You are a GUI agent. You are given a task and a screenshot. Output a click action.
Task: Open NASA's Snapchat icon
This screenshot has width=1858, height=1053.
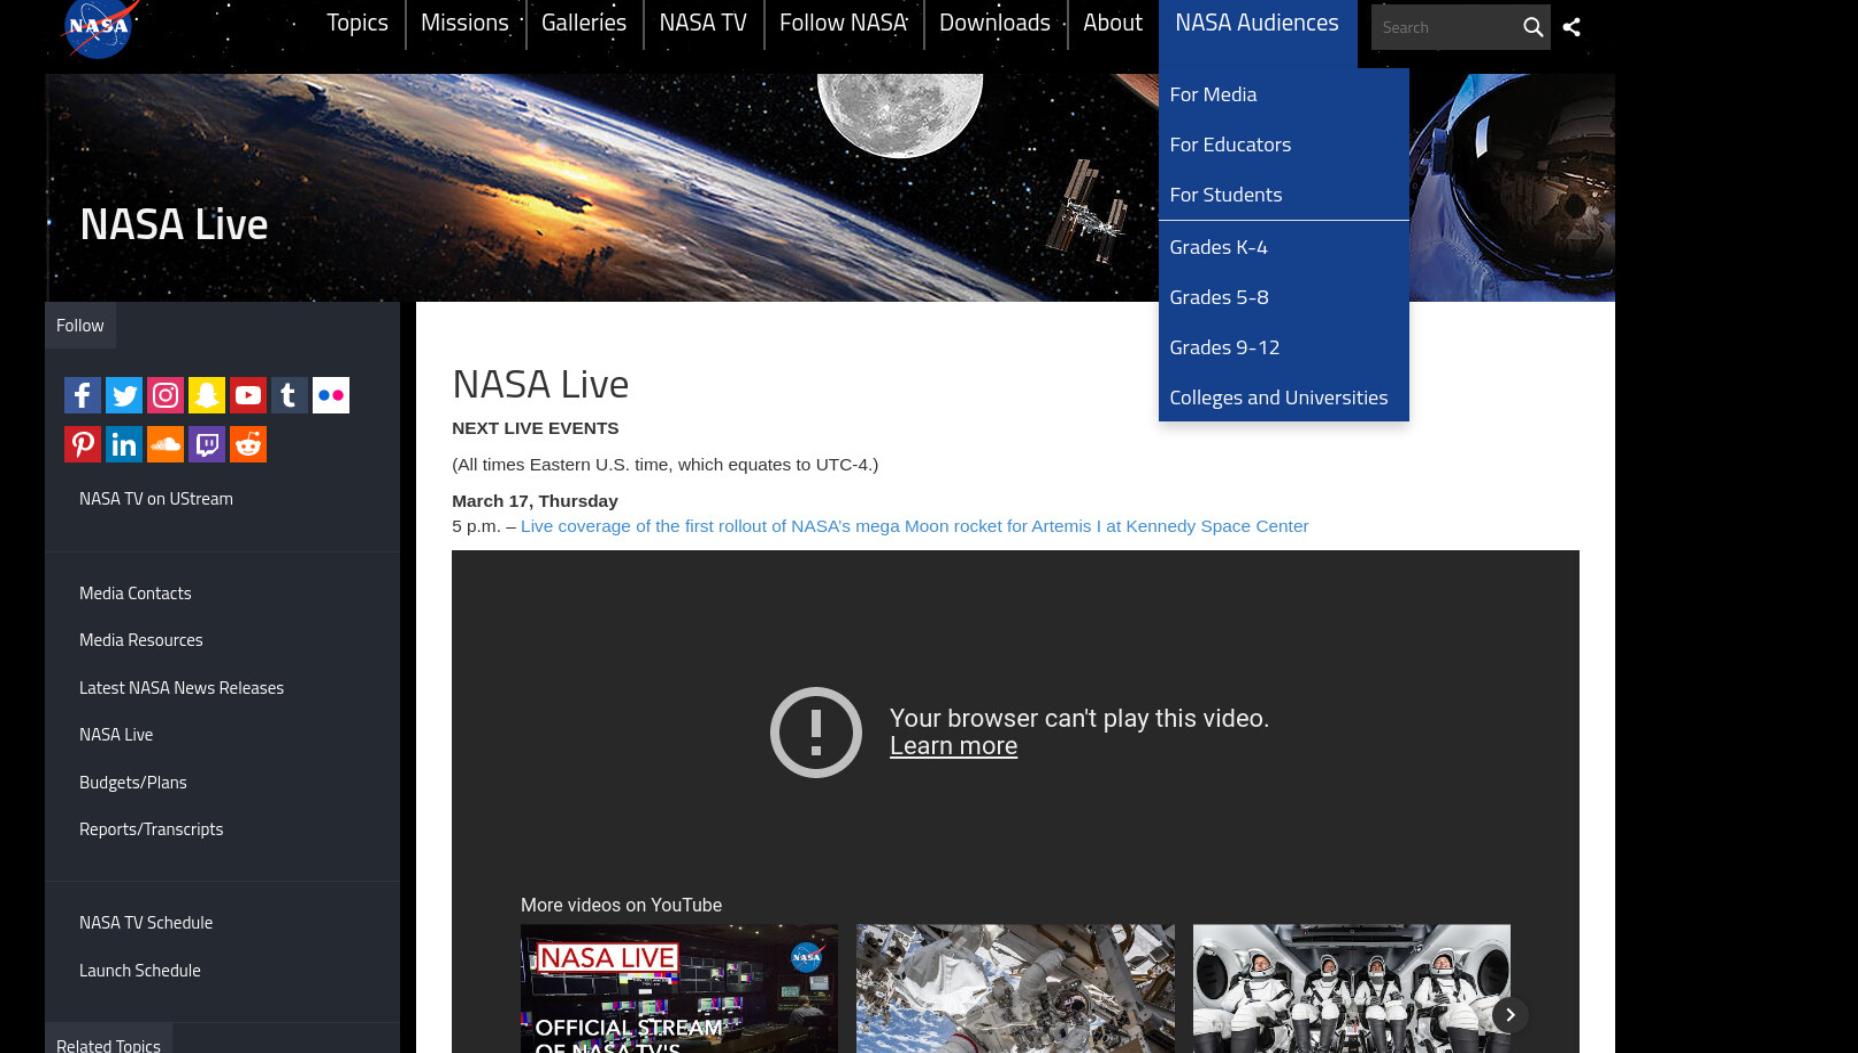tap(206, 395)
